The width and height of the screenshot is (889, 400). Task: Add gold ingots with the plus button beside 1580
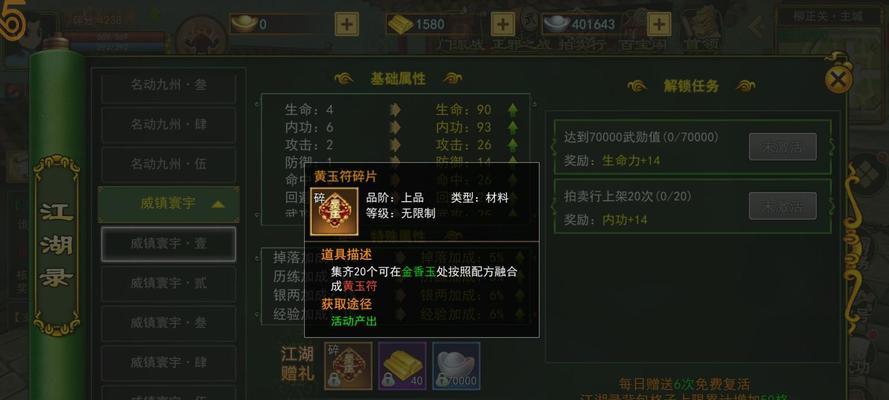pos(502,24)
